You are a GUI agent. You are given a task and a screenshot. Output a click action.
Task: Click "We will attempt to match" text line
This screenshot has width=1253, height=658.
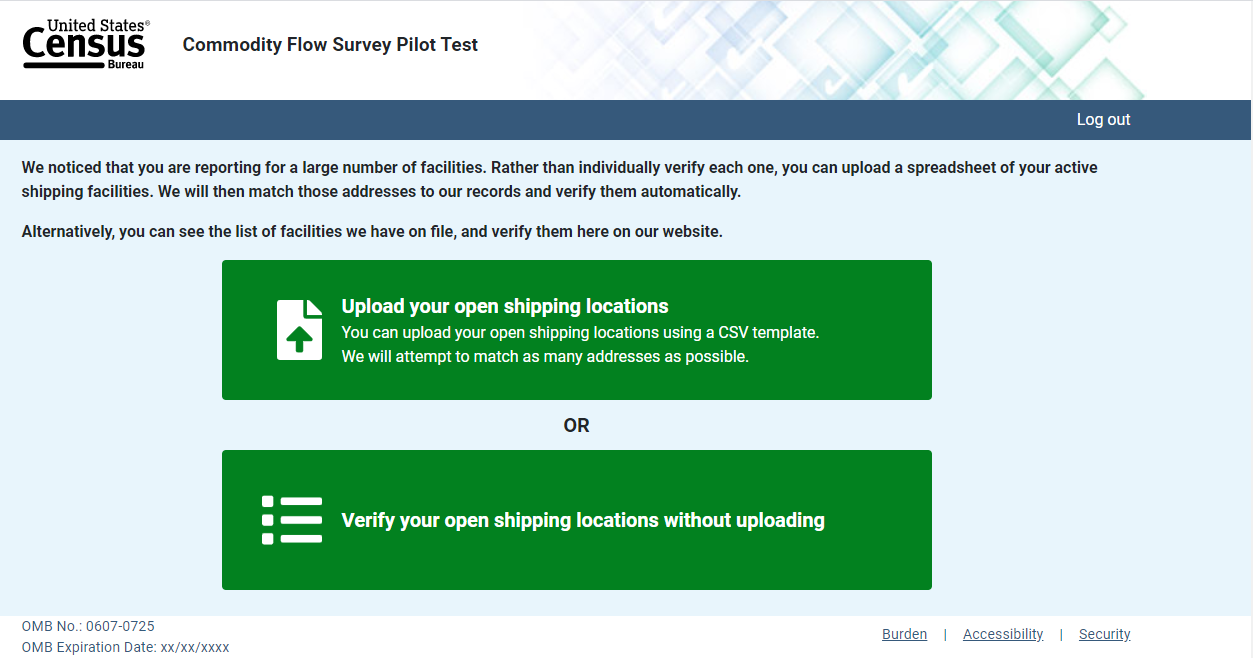click(545, 356)
